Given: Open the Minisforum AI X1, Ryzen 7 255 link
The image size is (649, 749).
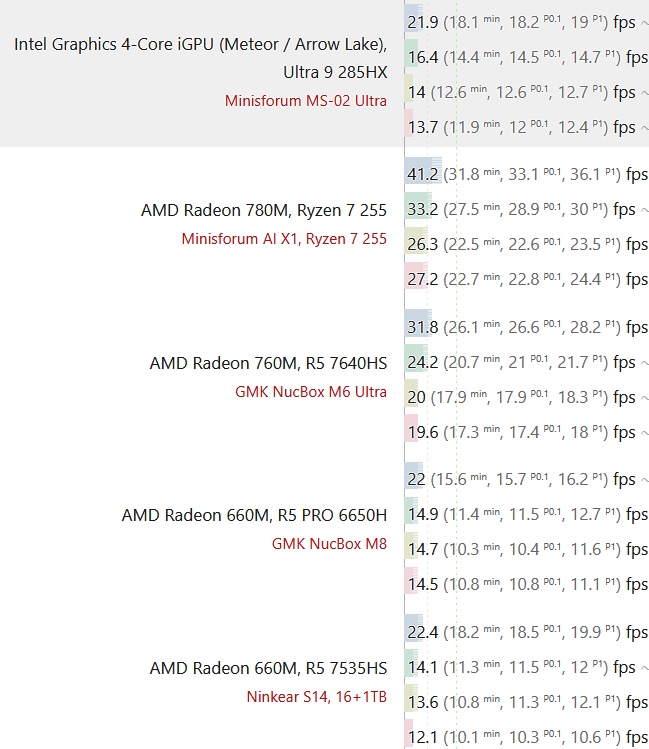Looking at the screenshot, I should [284, 238].
